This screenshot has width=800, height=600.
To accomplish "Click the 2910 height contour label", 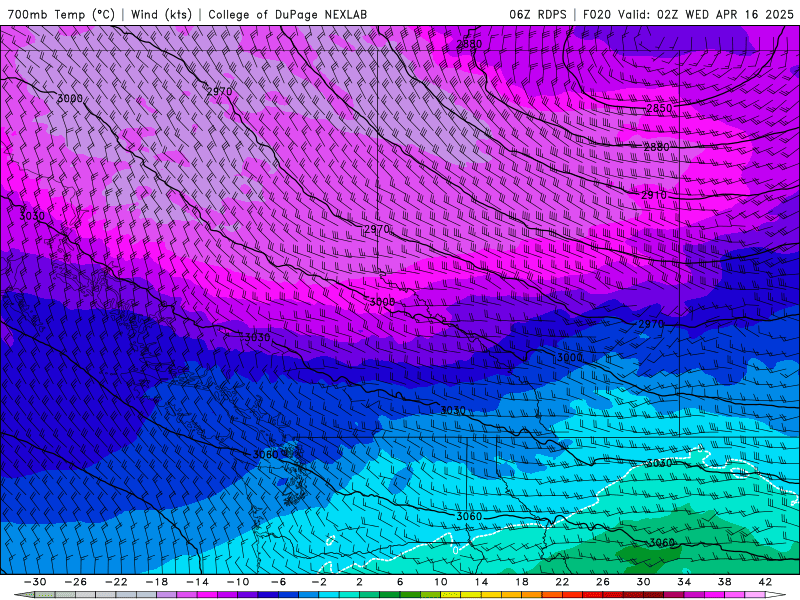I will pos(654,195).
